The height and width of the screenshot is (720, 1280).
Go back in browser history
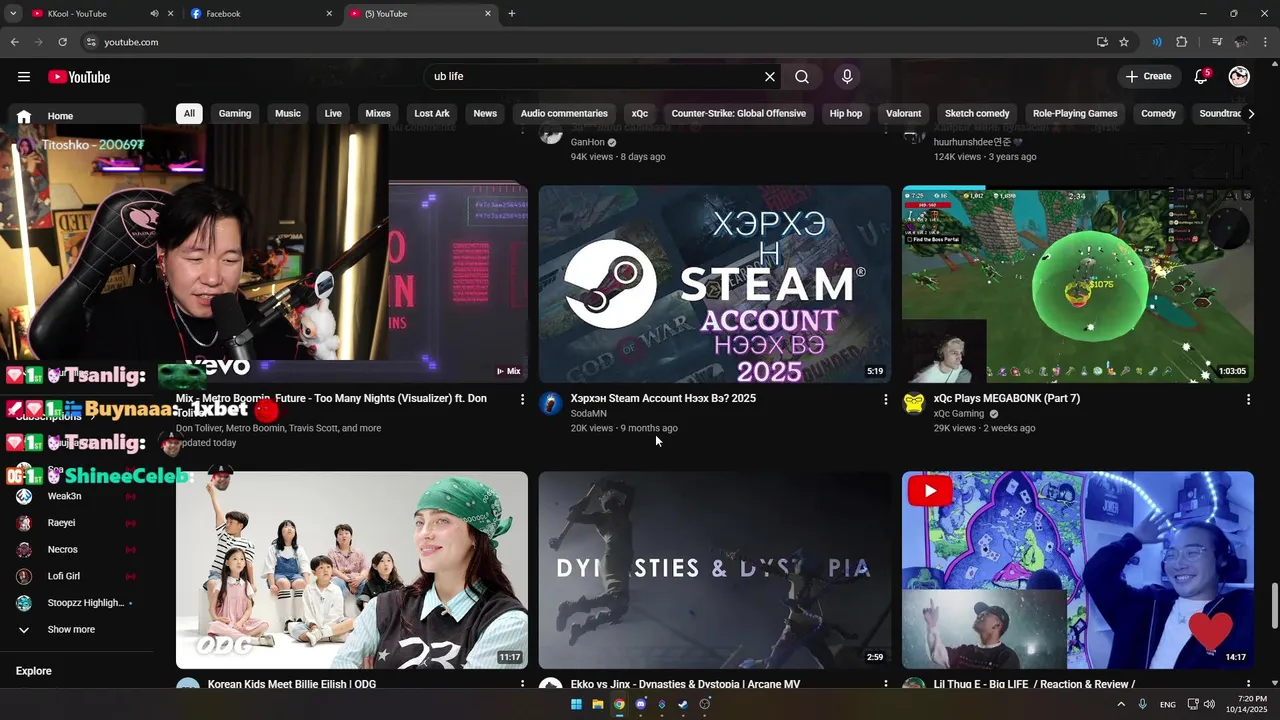pos(14,42)
